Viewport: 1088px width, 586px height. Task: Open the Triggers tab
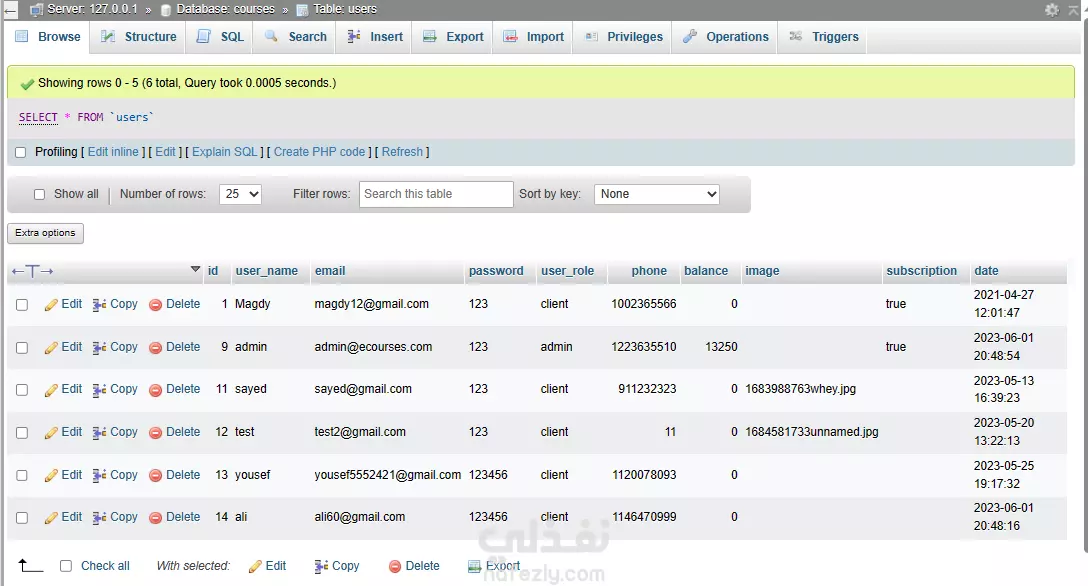(x=824, y=37)
